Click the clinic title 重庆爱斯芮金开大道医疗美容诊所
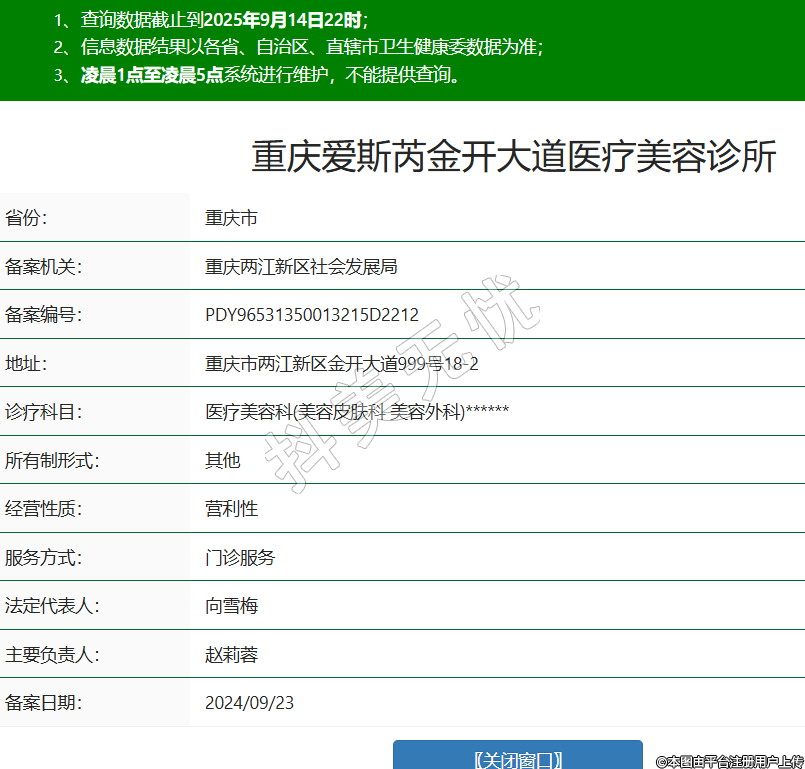 click(513, 157)
